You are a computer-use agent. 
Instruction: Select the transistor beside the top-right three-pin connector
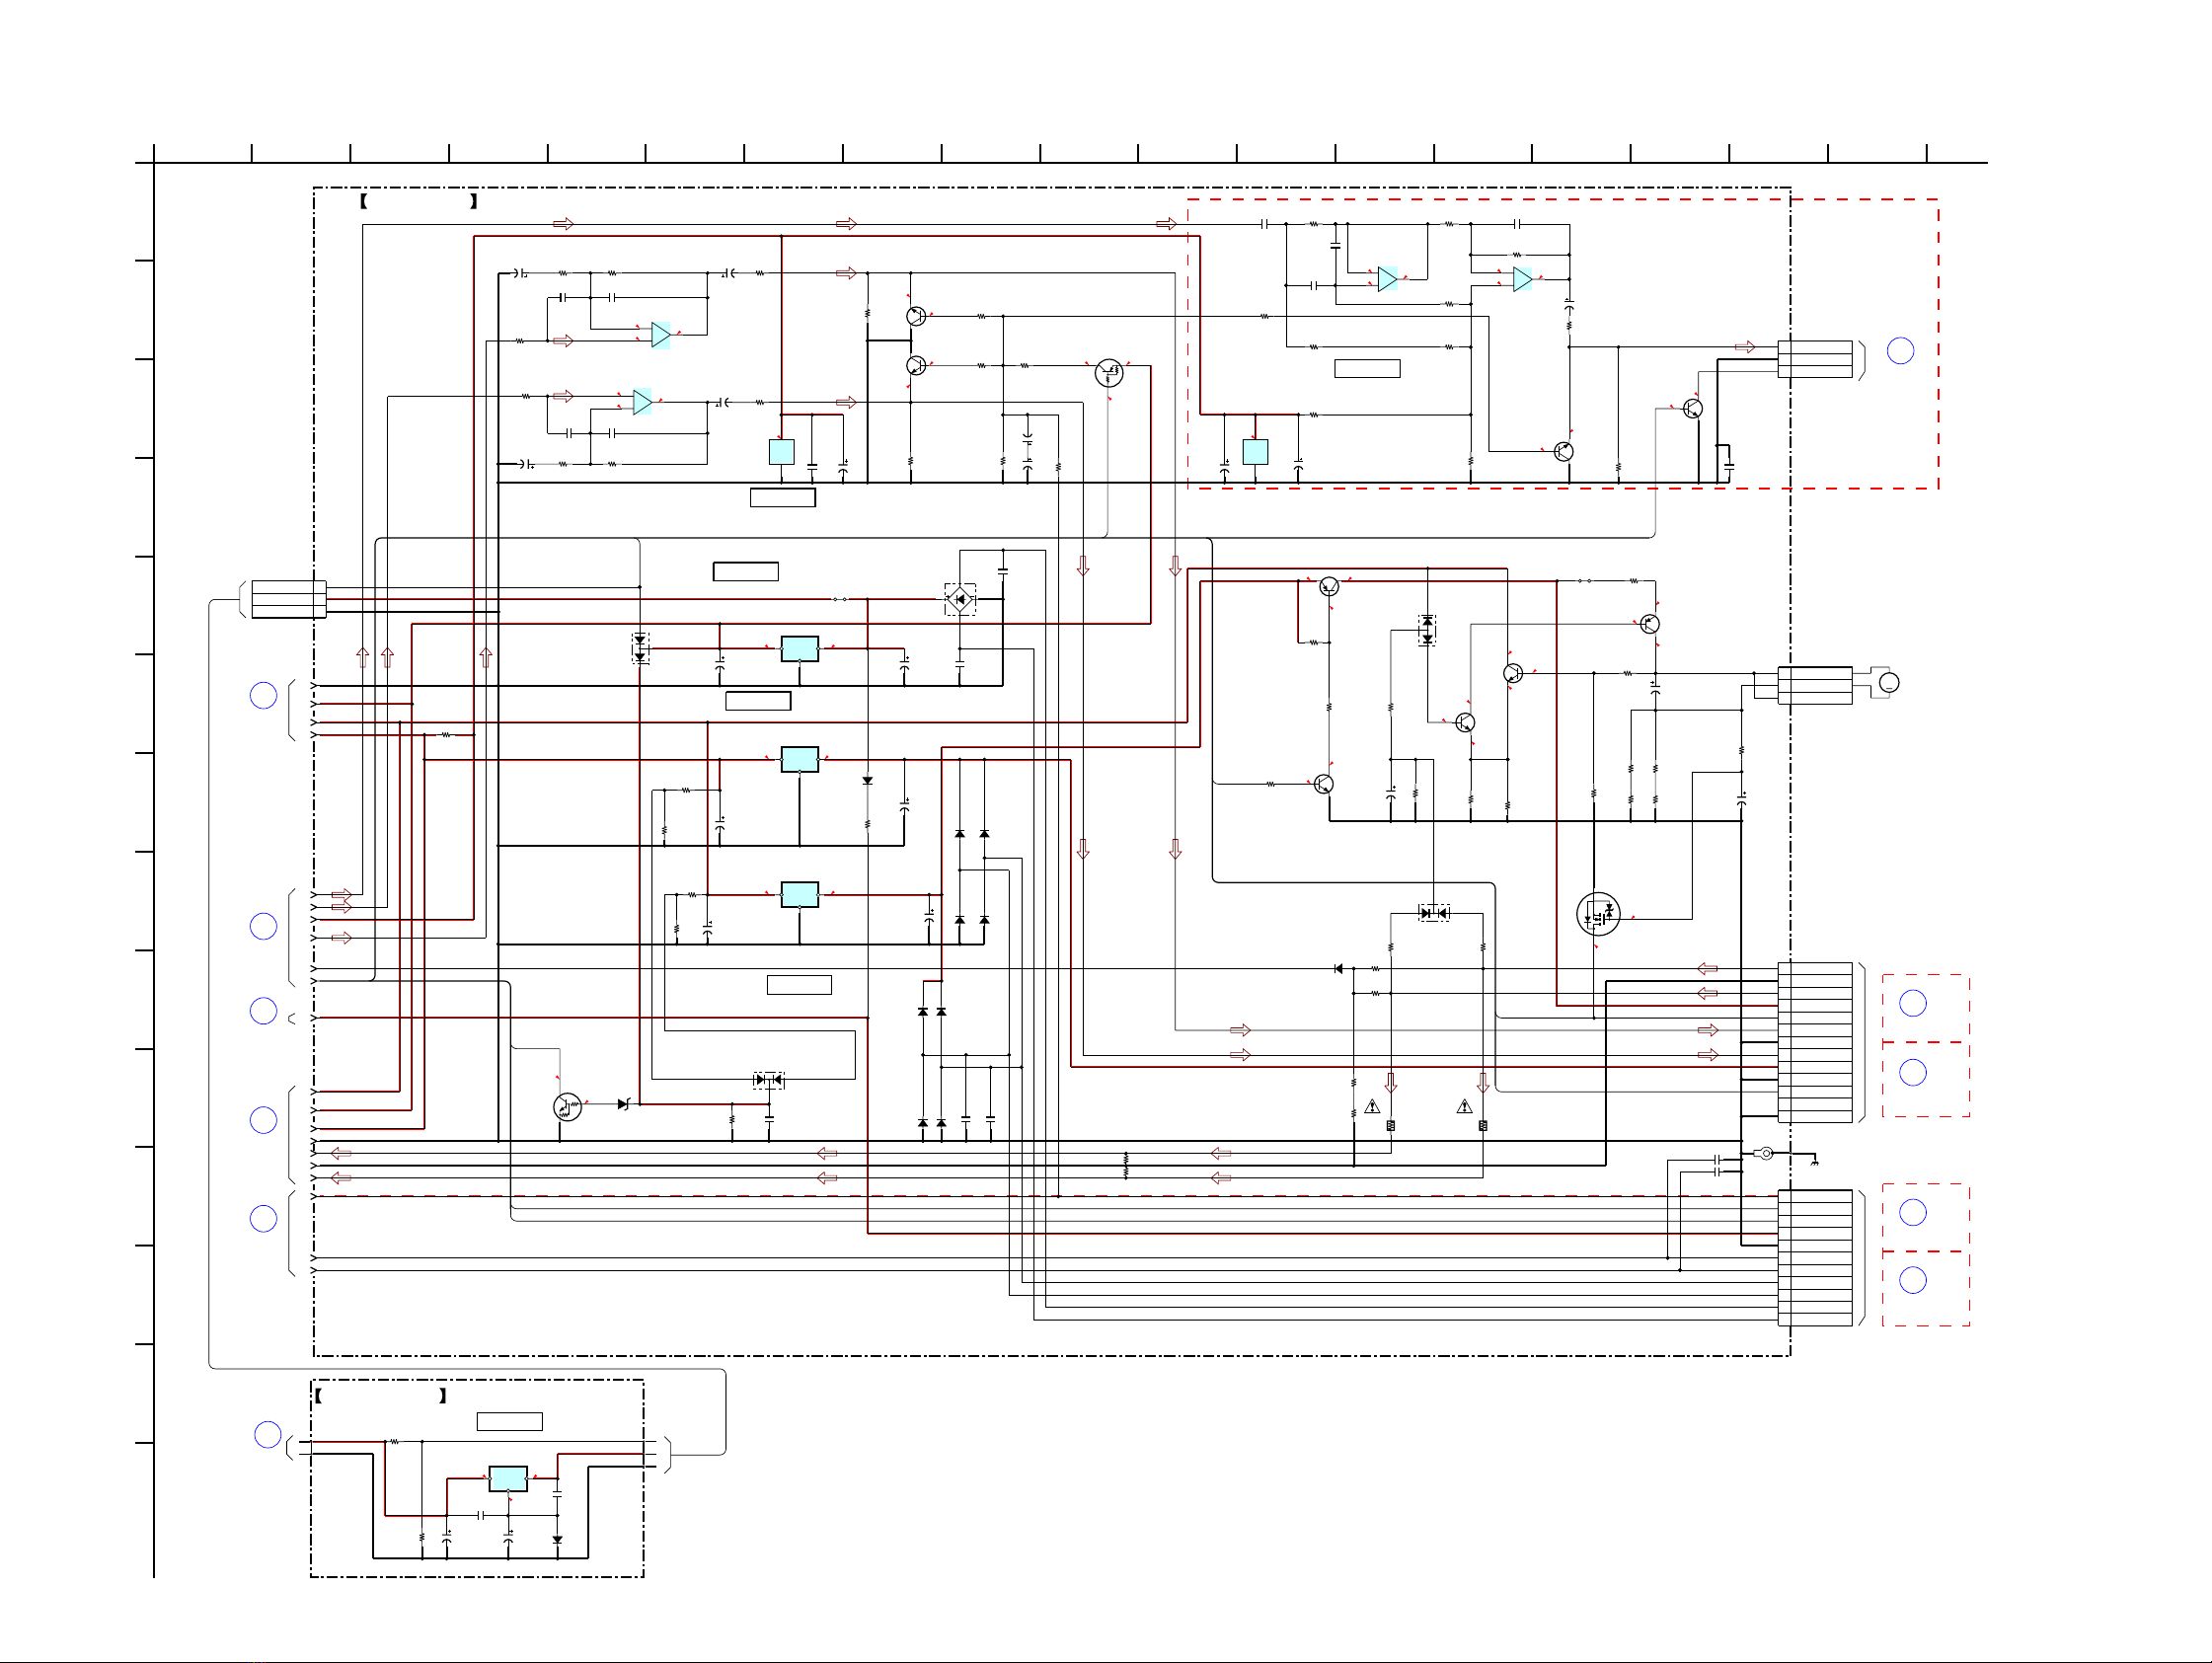point(1692,408)
